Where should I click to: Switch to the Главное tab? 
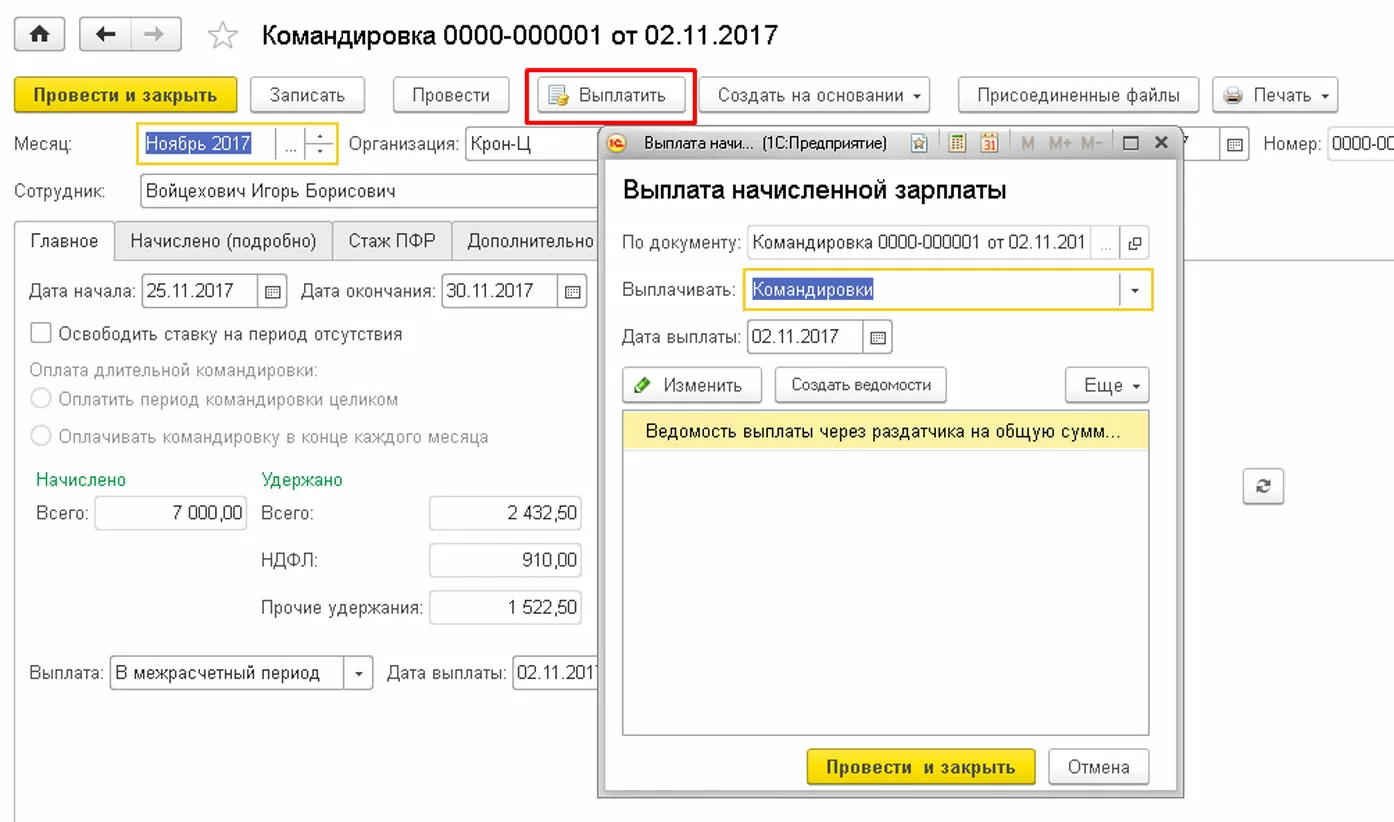(65, 241)
